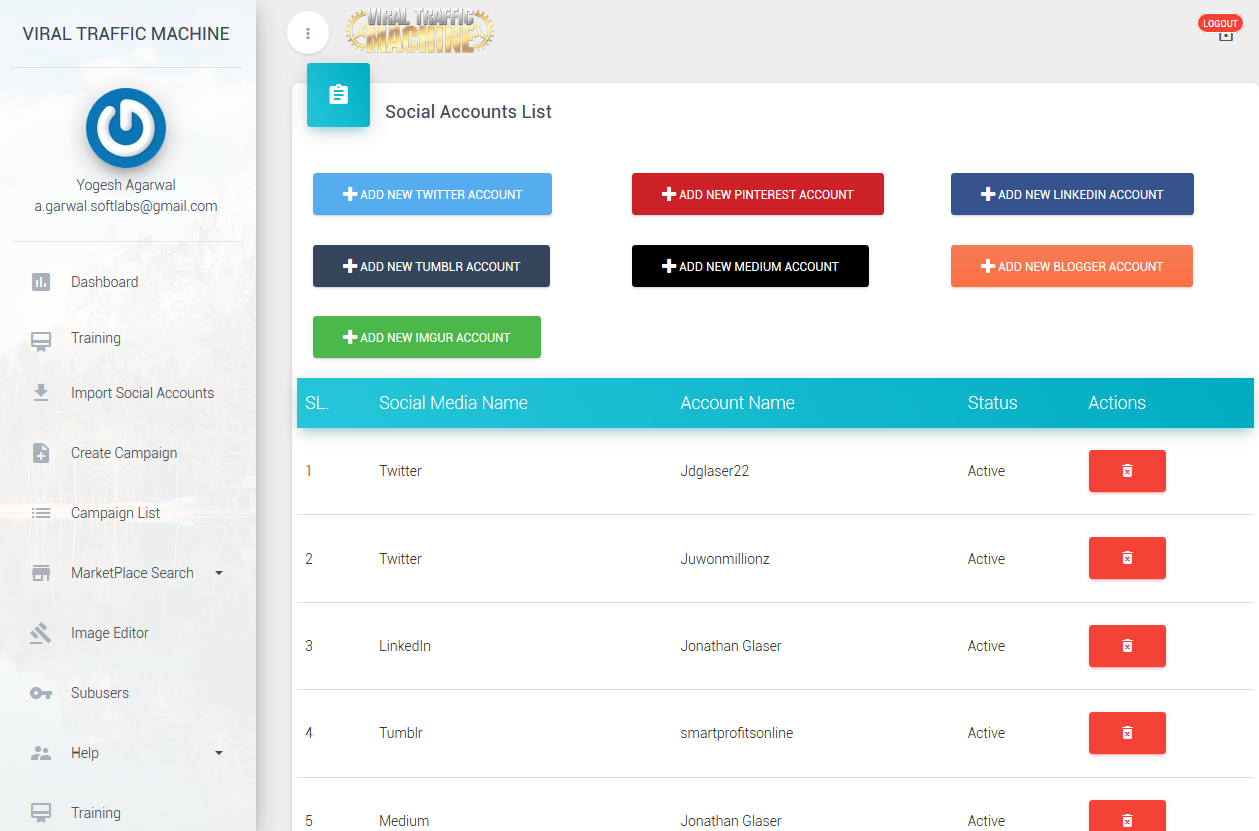Click the Account Name column header
Image resolution: width=1259 pixels, height=831 pixels.
tap(738, 403)
